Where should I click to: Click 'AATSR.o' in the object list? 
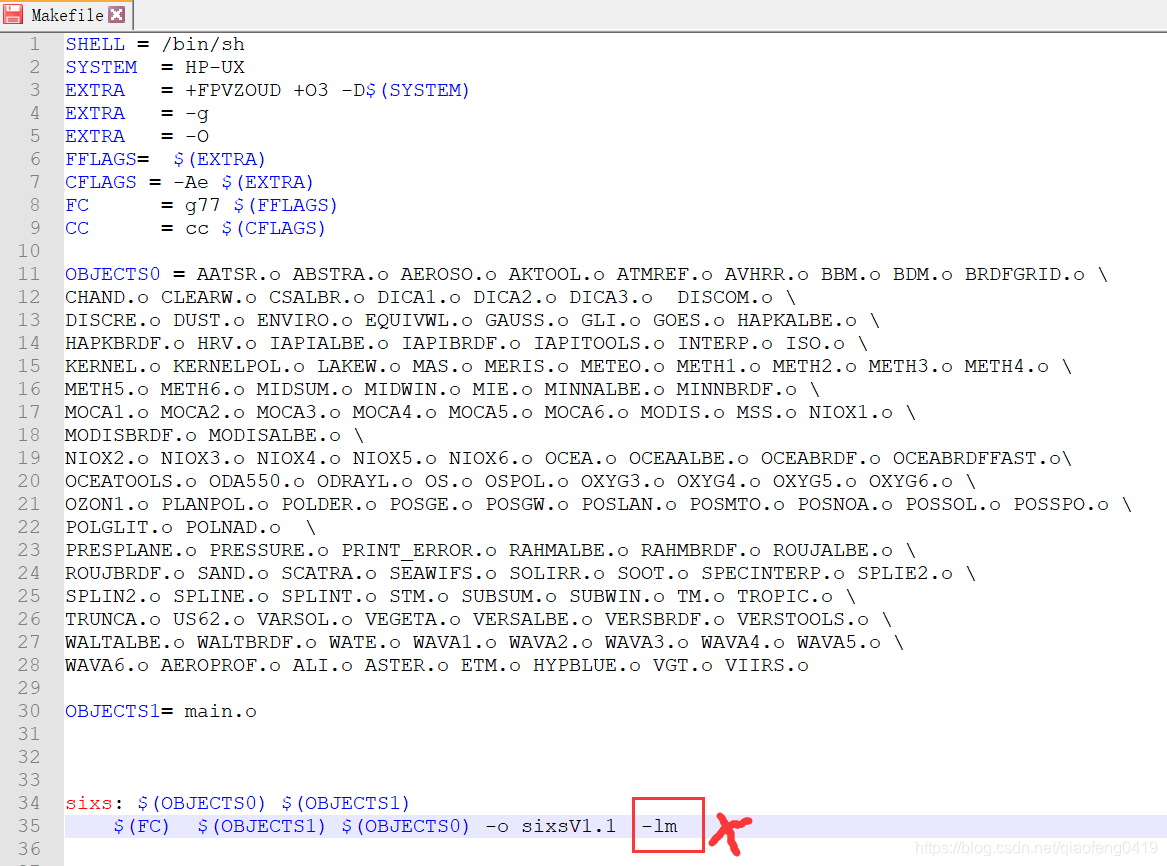[238, 274]
